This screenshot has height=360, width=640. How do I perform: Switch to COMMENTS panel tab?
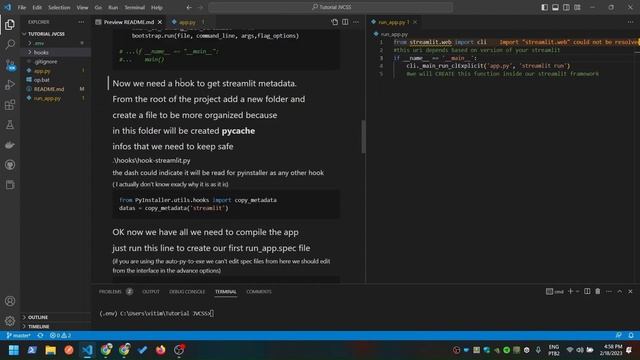259,291
